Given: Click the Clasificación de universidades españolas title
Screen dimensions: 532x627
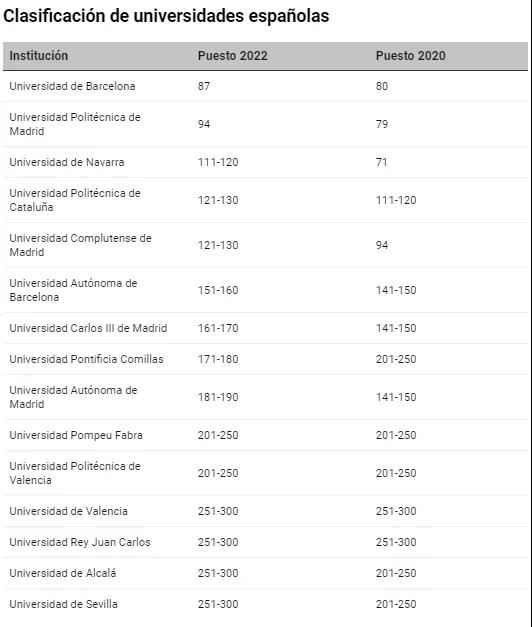Looking at the screenshot, I should [166, 16].
